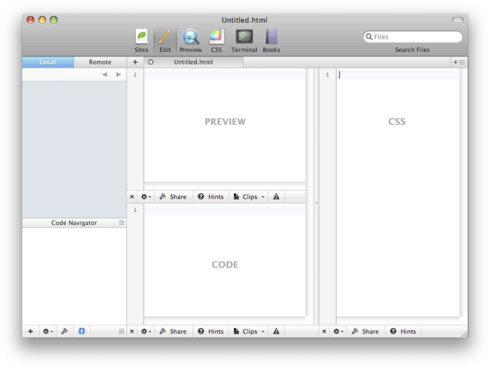The width and height of the screenshot is (490, 368).
Task: Add a new document tab
Action: click(x=135, y=62)
